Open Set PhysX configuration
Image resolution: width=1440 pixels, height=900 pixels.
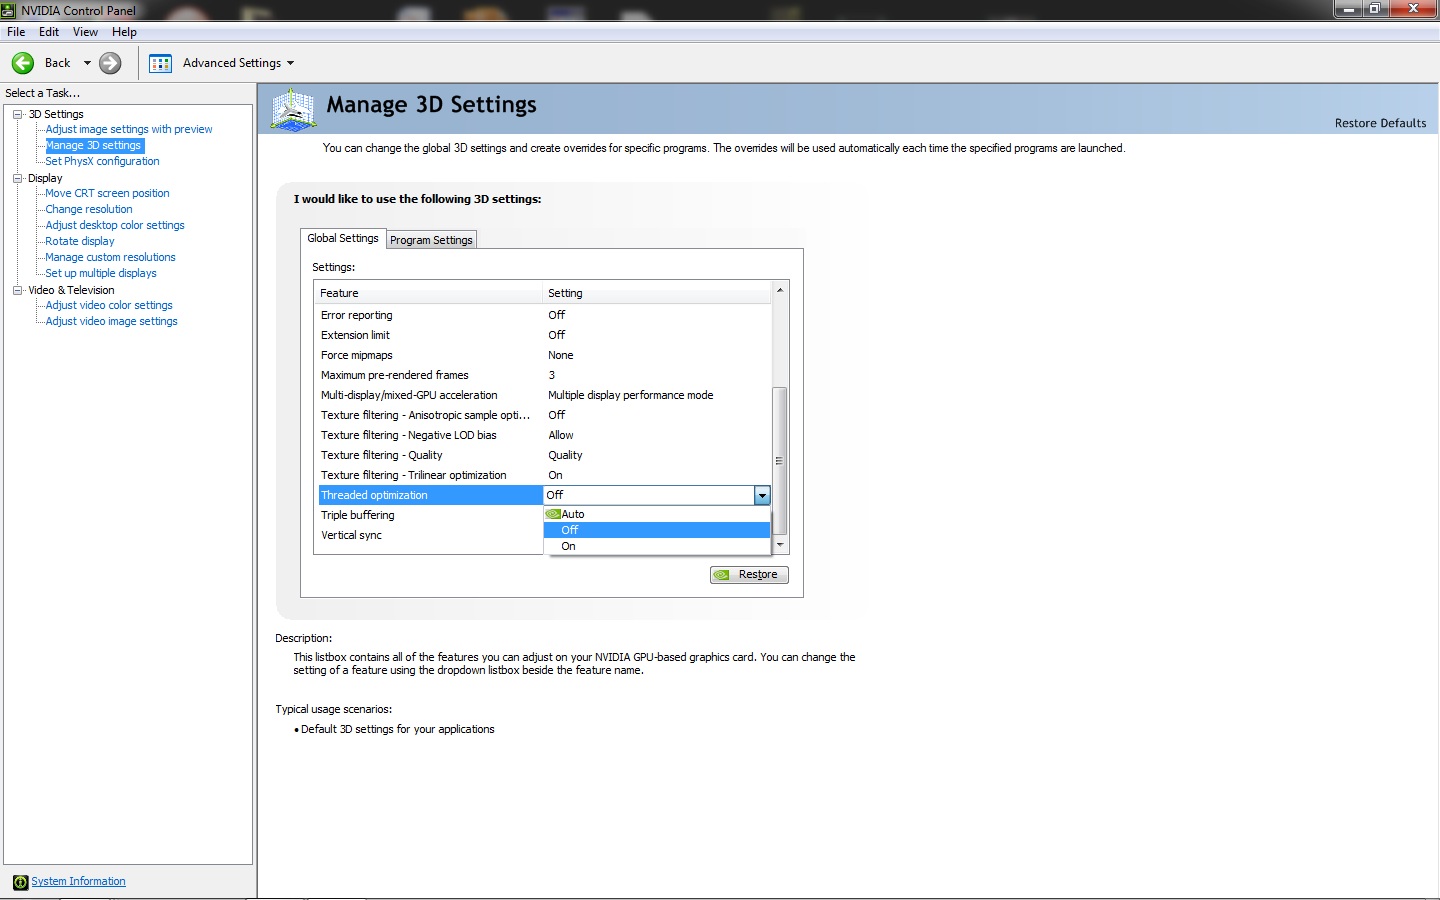[x=102, y=161]
